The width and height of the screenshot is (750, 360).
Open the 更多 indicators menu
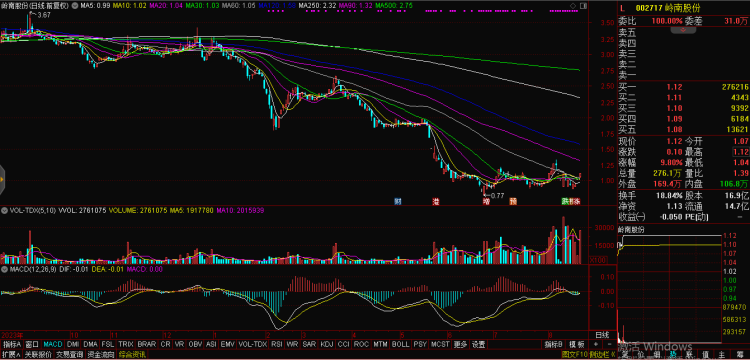460,344
